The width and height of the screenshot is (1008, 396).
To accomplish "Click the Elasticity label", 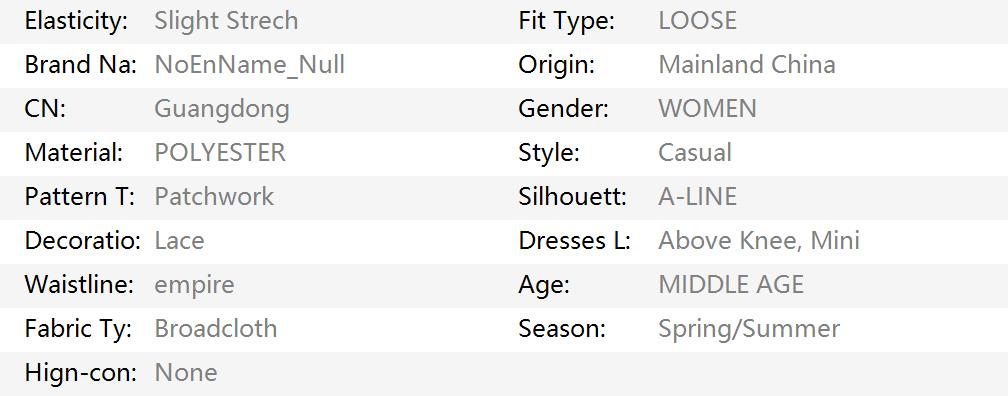I will click(76, 21).
